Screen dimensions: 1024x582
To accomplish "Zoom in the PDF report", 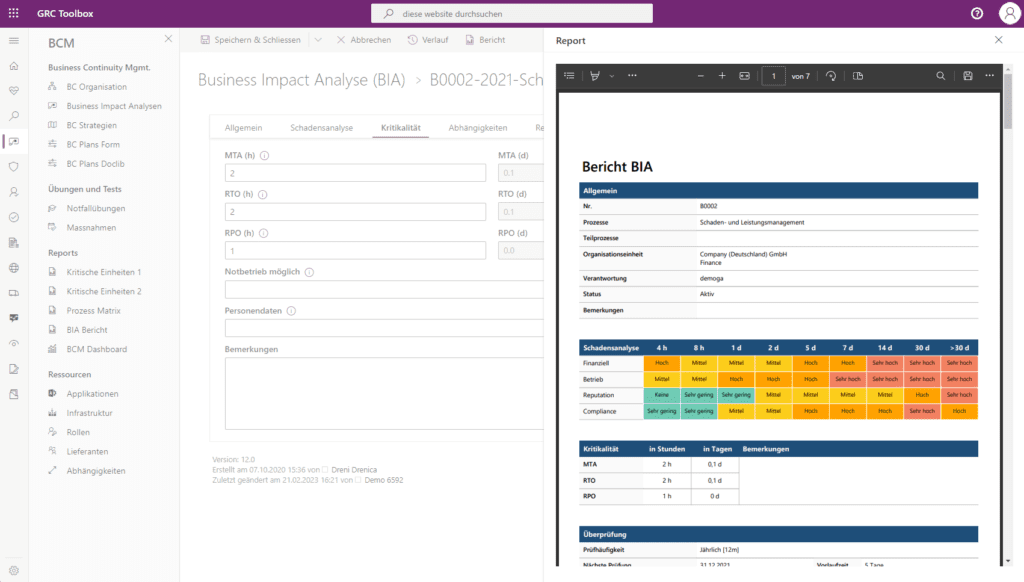I will pyautogui.click(x=722, y=76).
